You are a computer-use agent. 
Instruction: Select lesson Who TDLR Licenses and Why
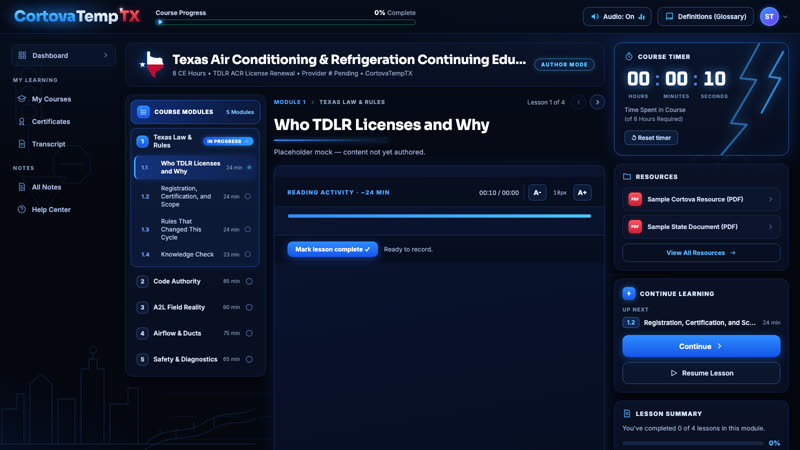[x=195, y=167]
